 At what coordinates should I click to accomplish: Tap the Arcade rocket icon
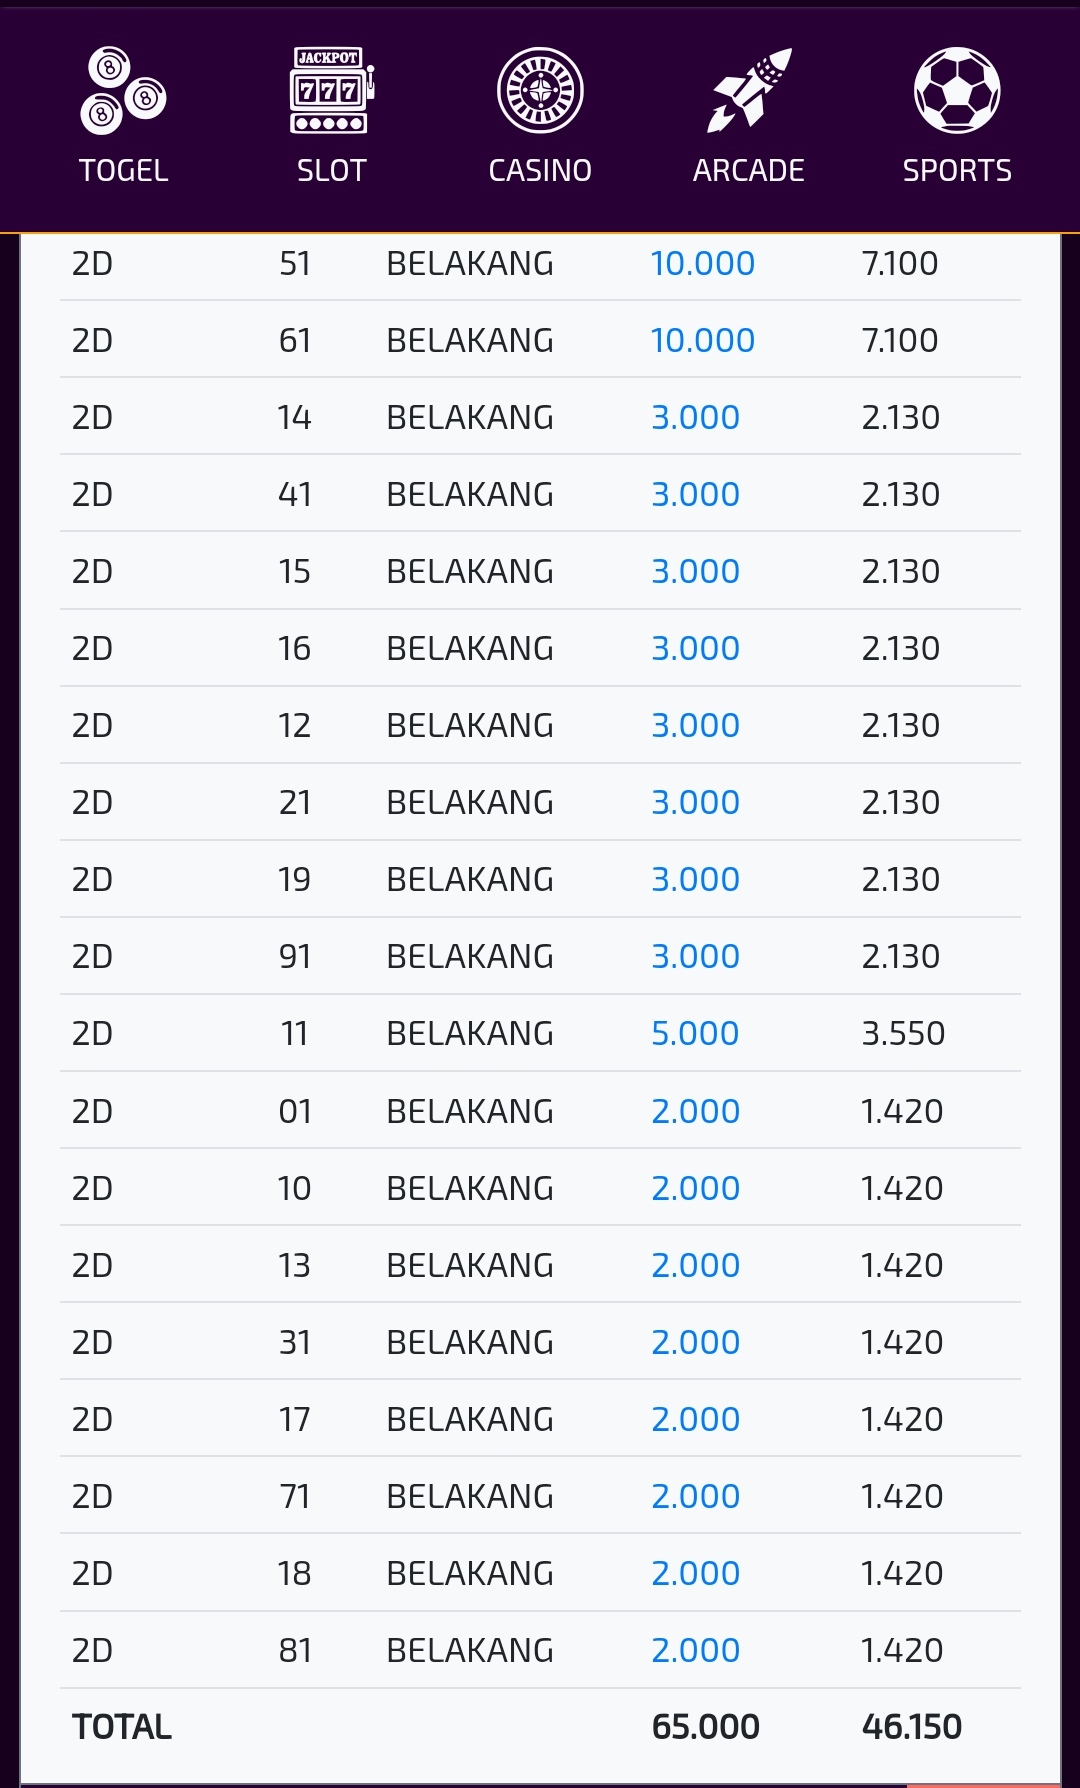tap(748, 91)
